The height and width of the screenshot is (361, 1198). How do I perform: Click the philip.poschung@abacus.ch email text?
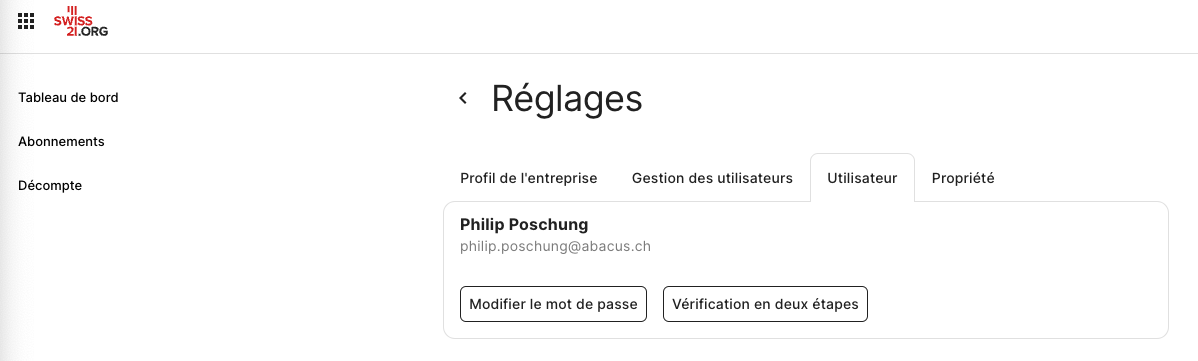(555, 247)
